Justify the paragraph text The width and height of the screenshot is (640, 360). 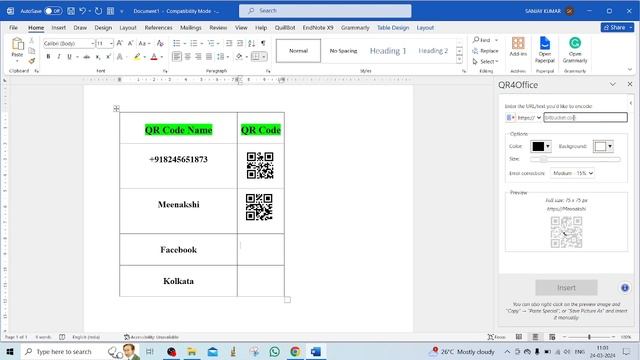pos(209,56)
